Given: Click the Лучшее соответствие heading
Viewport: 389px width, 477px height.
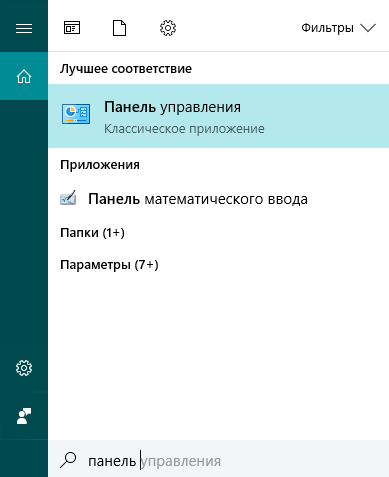Looking at the screenshot, I should coord(126,69).
